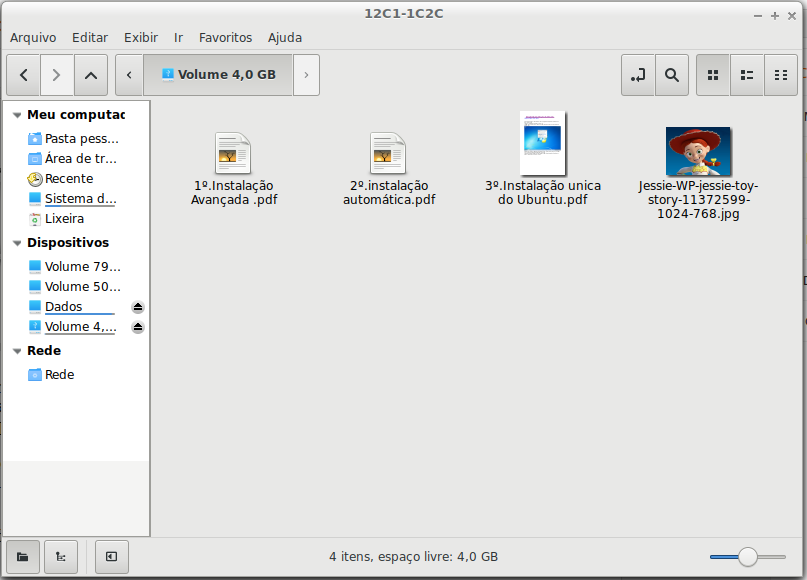Screen dimensions: 807x580
Task: Enable places view in sidebar
Action: click(x=21, y=556)
